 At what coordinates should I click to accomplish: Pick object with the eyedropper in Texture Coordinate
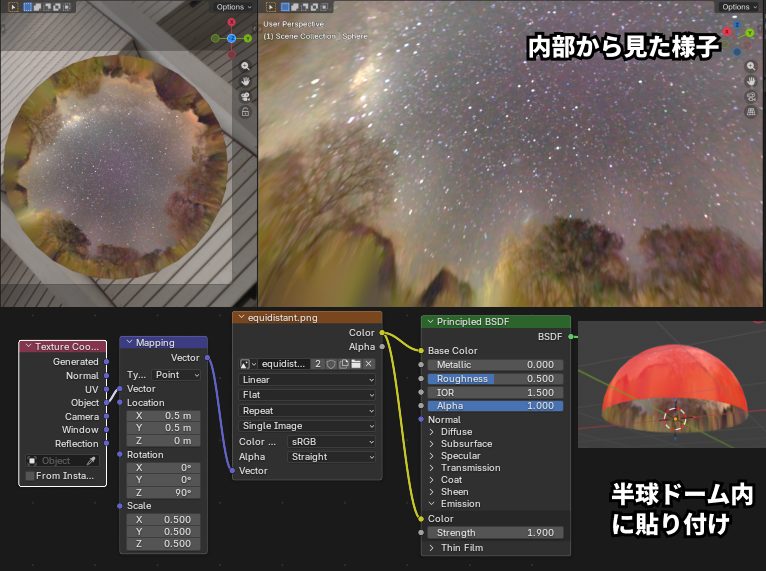click(x=91, y=461)
